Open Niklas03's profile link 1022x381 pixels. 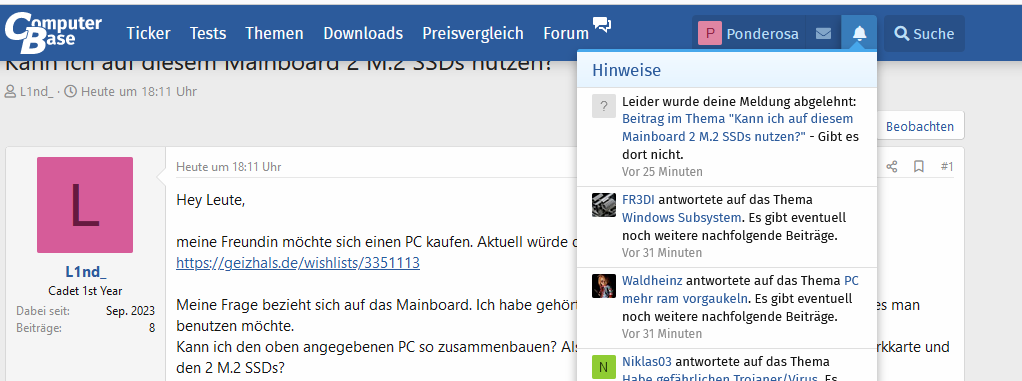pyautogui.click(x=647, y=361)
